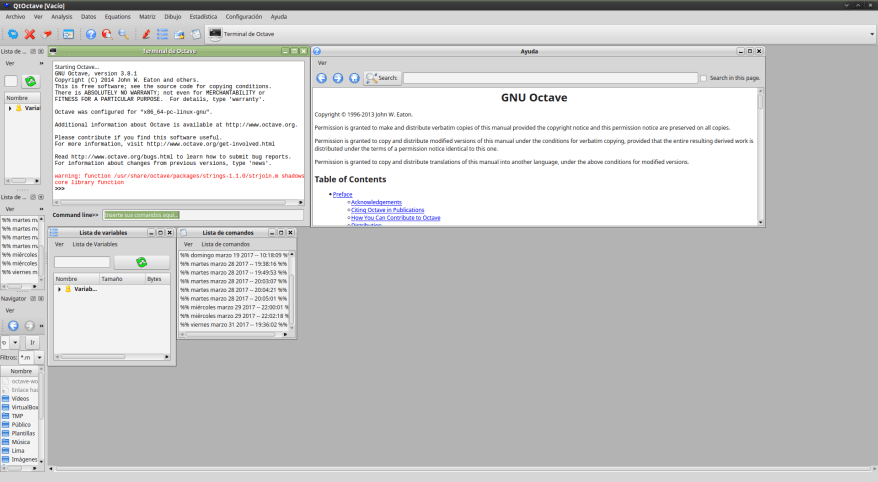Open the Equations menu

pyautogui.click(x=118, y=17)
